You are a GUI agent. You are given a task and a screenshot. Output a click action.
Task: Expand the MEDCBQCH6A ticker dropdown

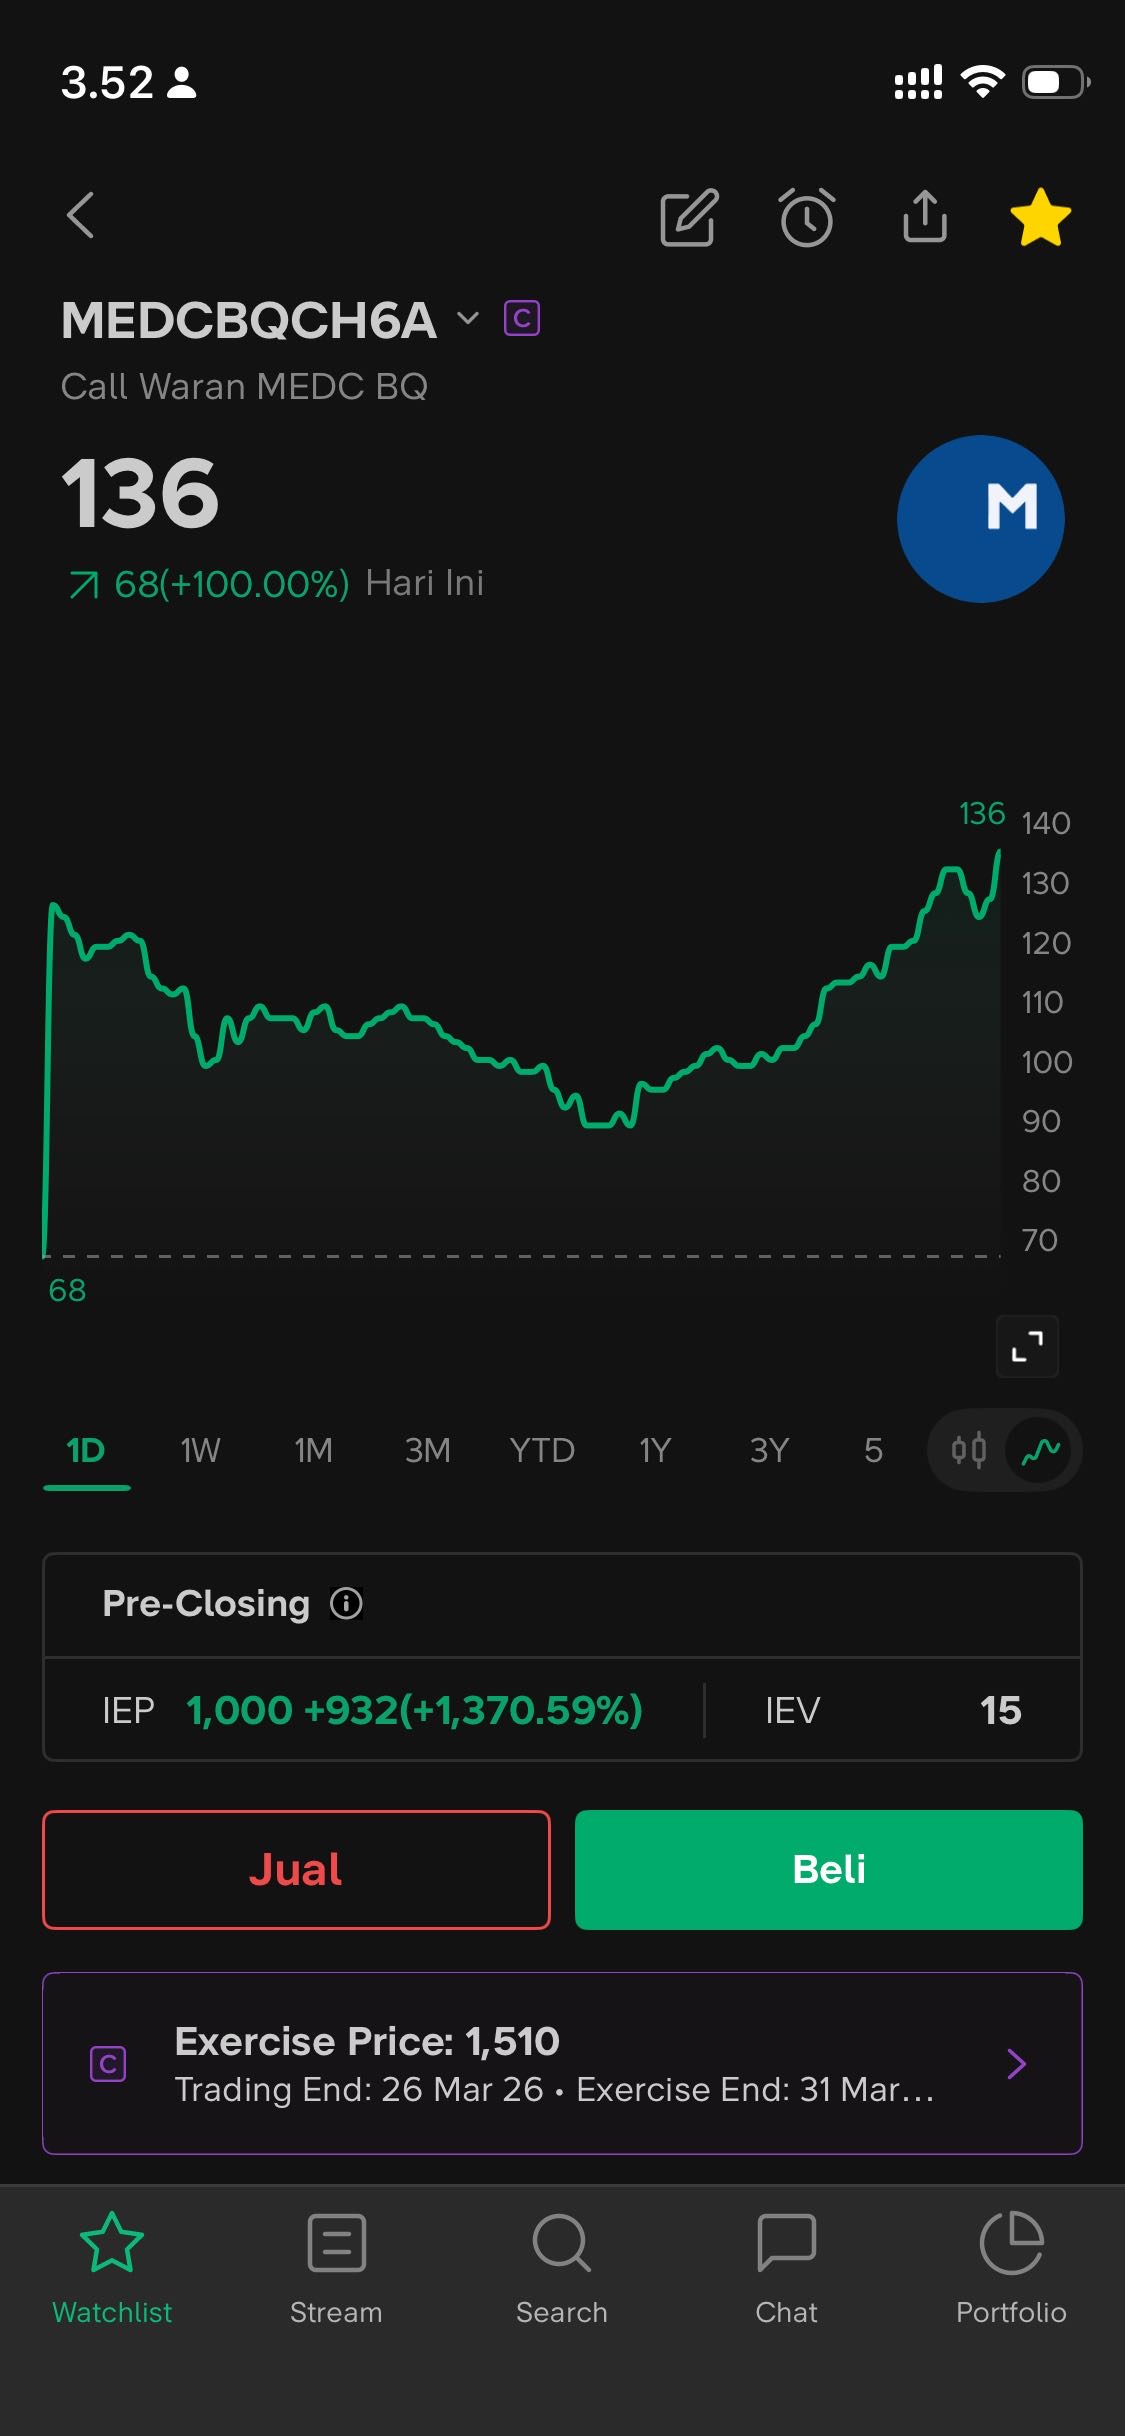point(468,319)
